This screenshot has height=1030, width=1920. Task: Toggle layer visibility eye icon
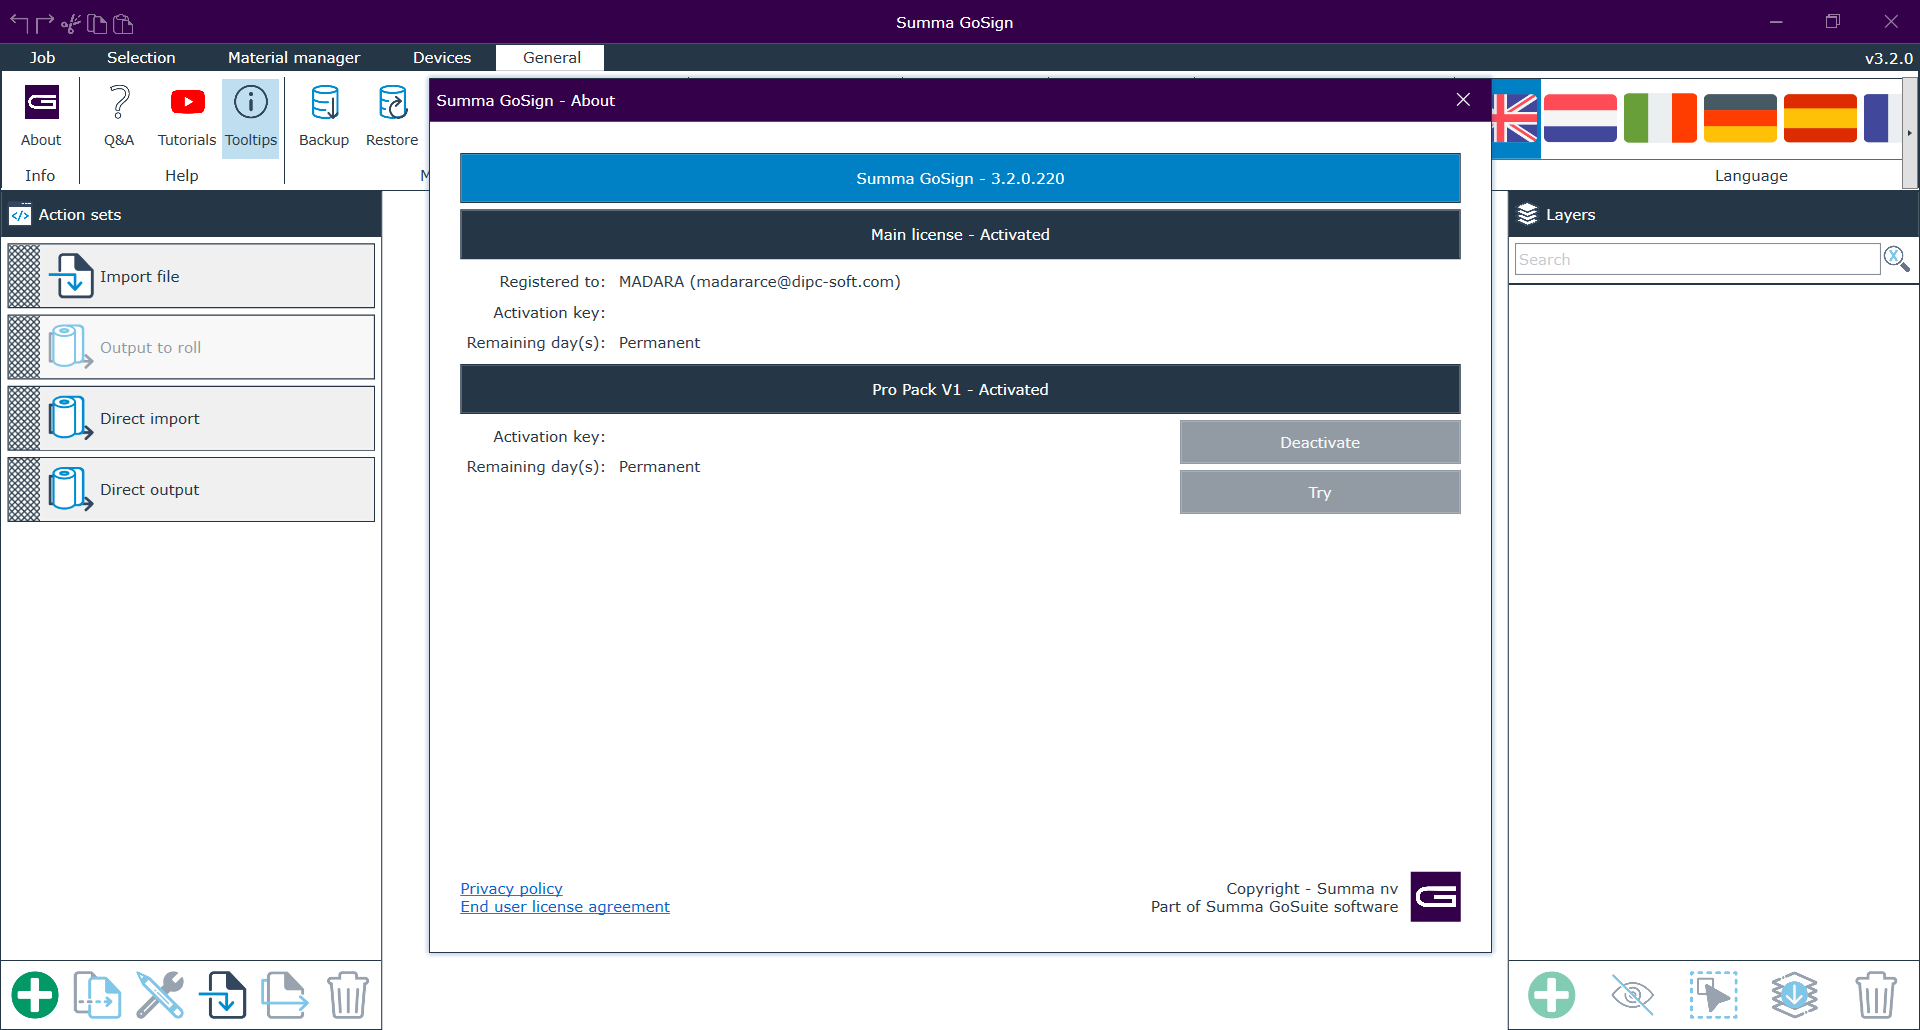(1633, 995)
